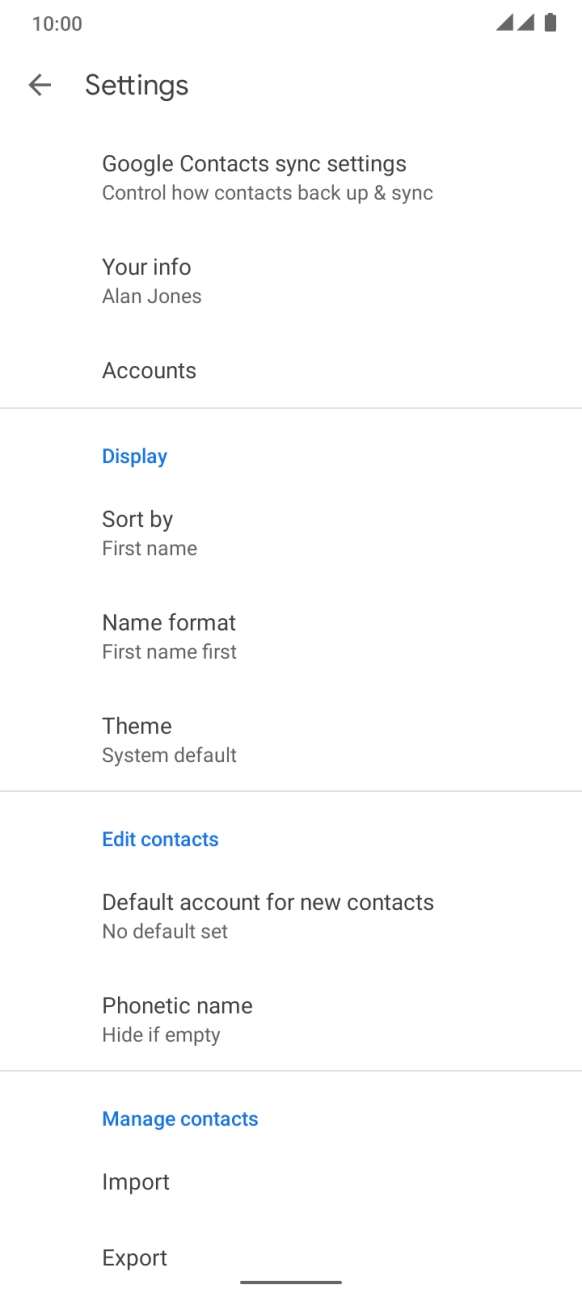Screen dimensions: 582x1293
Task: Open the Accounts setting
Action: click(291, 370)
